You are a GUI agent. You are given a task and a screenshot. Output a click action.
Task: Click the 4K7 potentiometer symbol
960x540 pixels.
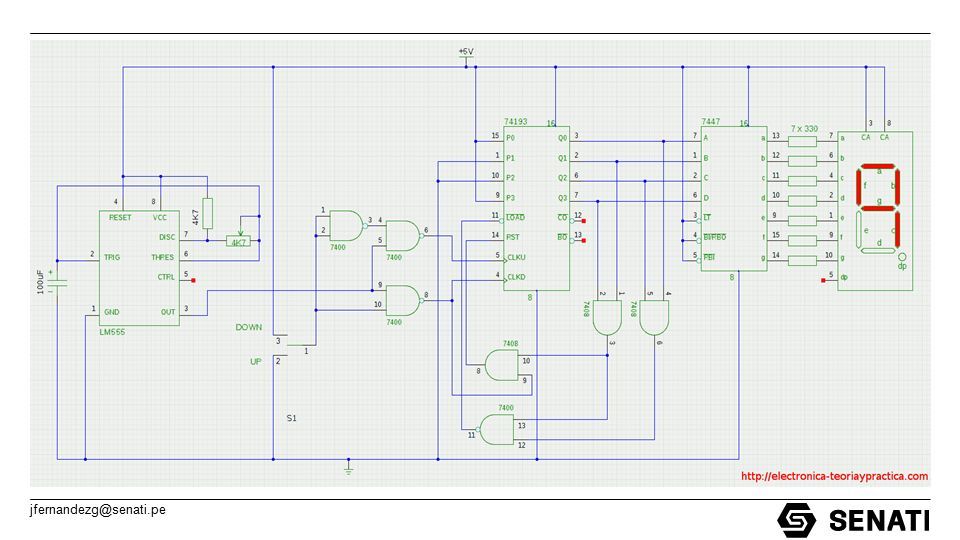coord(238,241)
